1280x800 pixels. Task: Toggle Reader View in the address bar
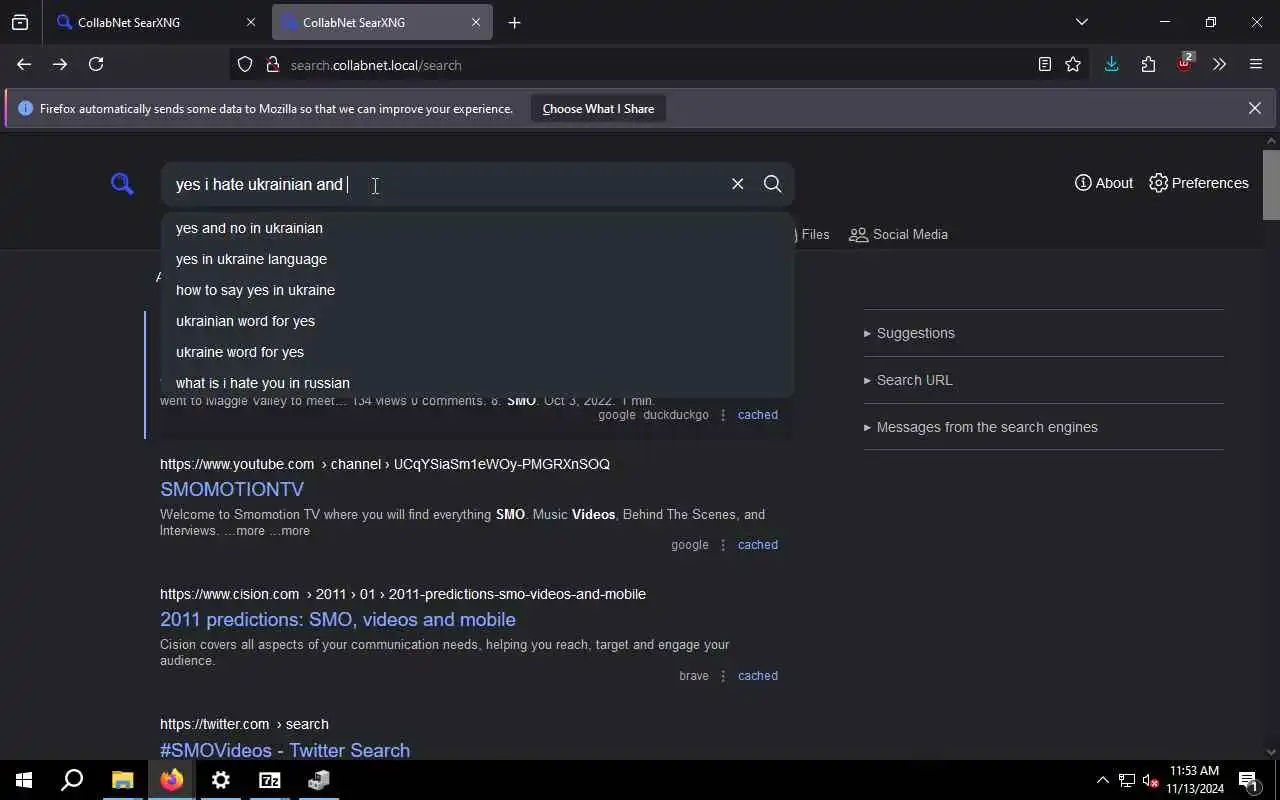click(x=1044, y=64)
